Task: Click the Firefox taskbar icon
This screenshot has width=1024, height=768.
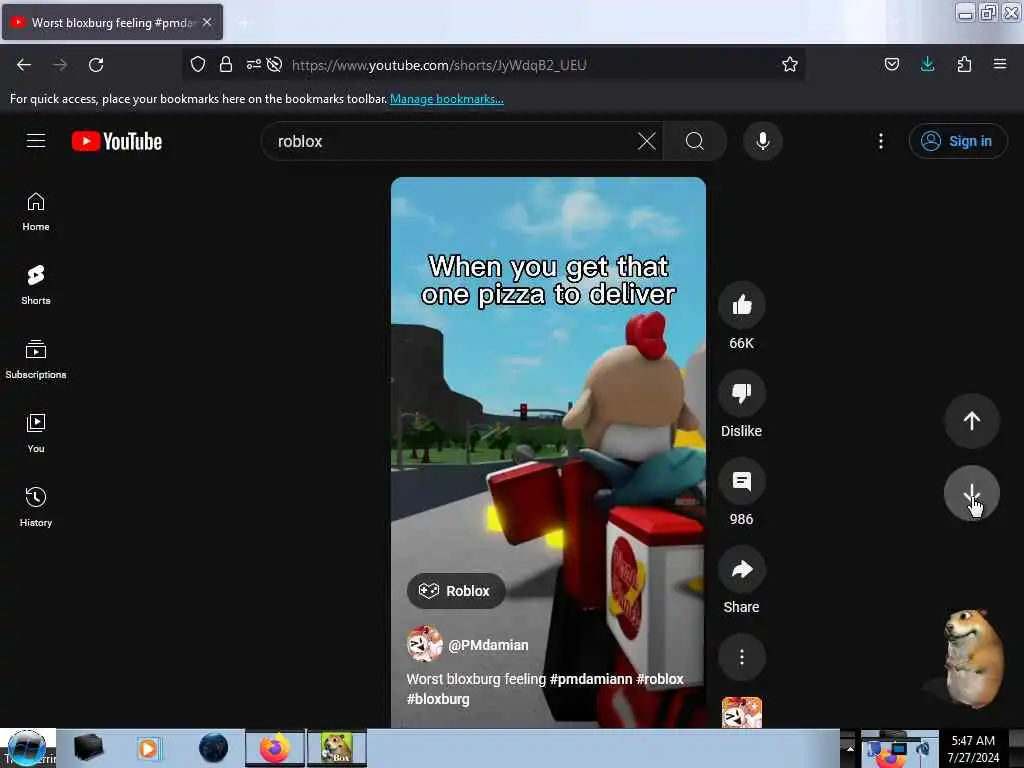Action: (275, 748)
